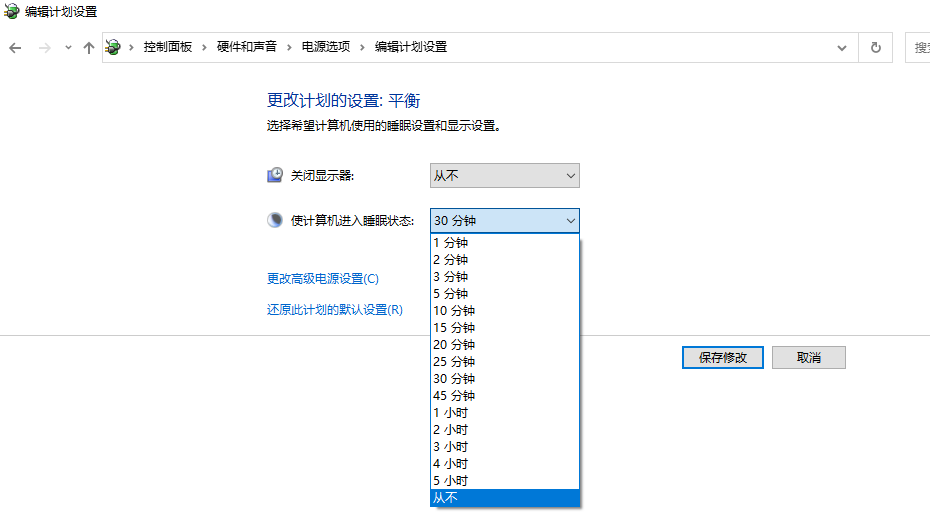This screenshot has width=930, height=527.
Task: Select 1 分钟 from the list
Action: (x=505, y=242)
